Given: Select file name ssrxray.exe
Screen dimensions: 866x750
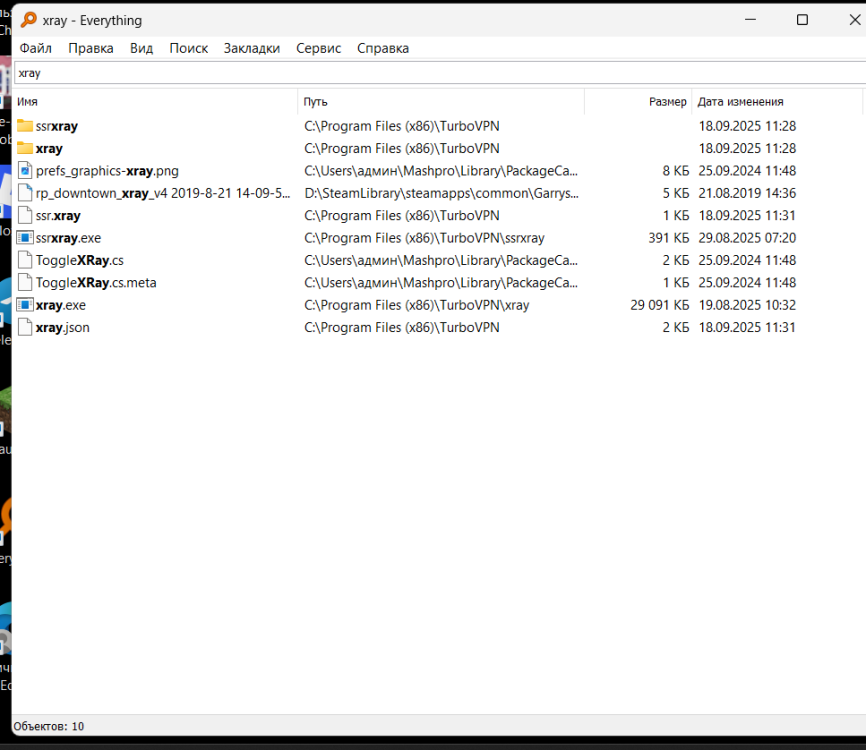Looking at the screenshot, I should tap(68, 238).
